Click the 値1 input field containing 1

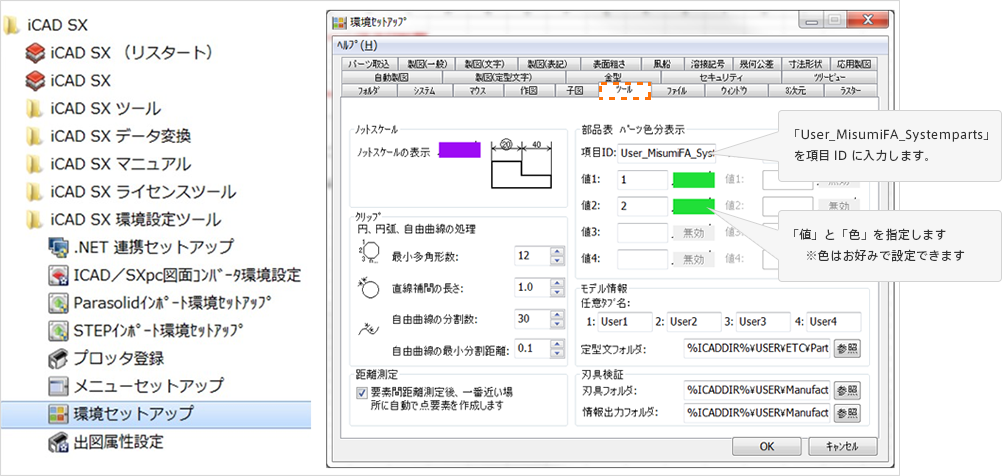click(x=643, y=180)
